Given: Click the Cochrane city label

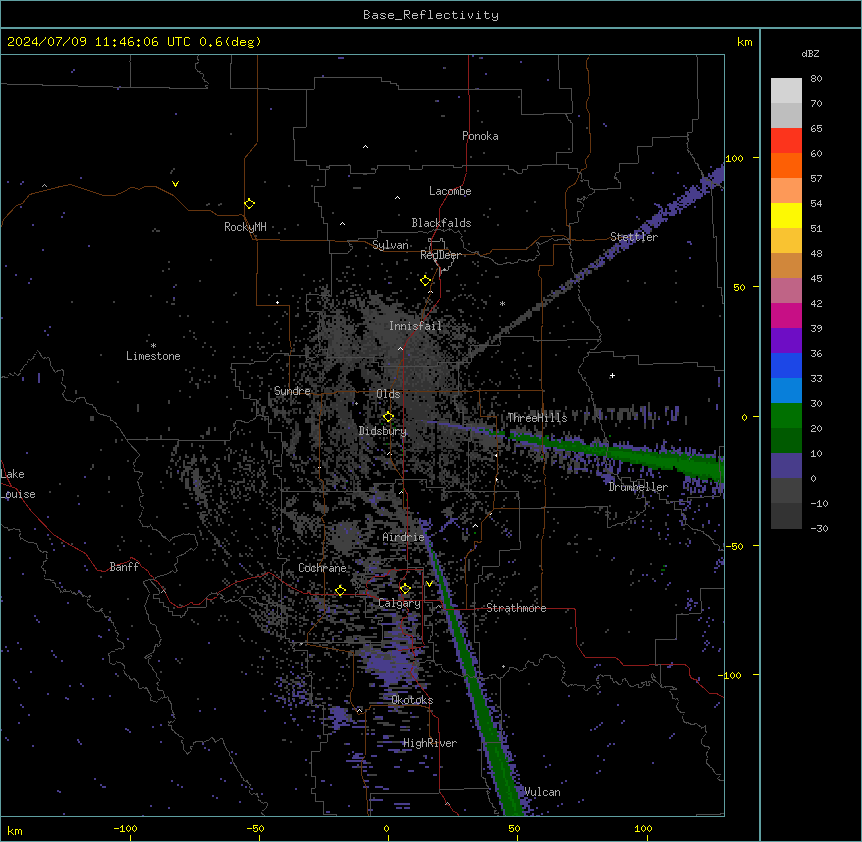Looking at the screenshot, I should pos(322,568).
